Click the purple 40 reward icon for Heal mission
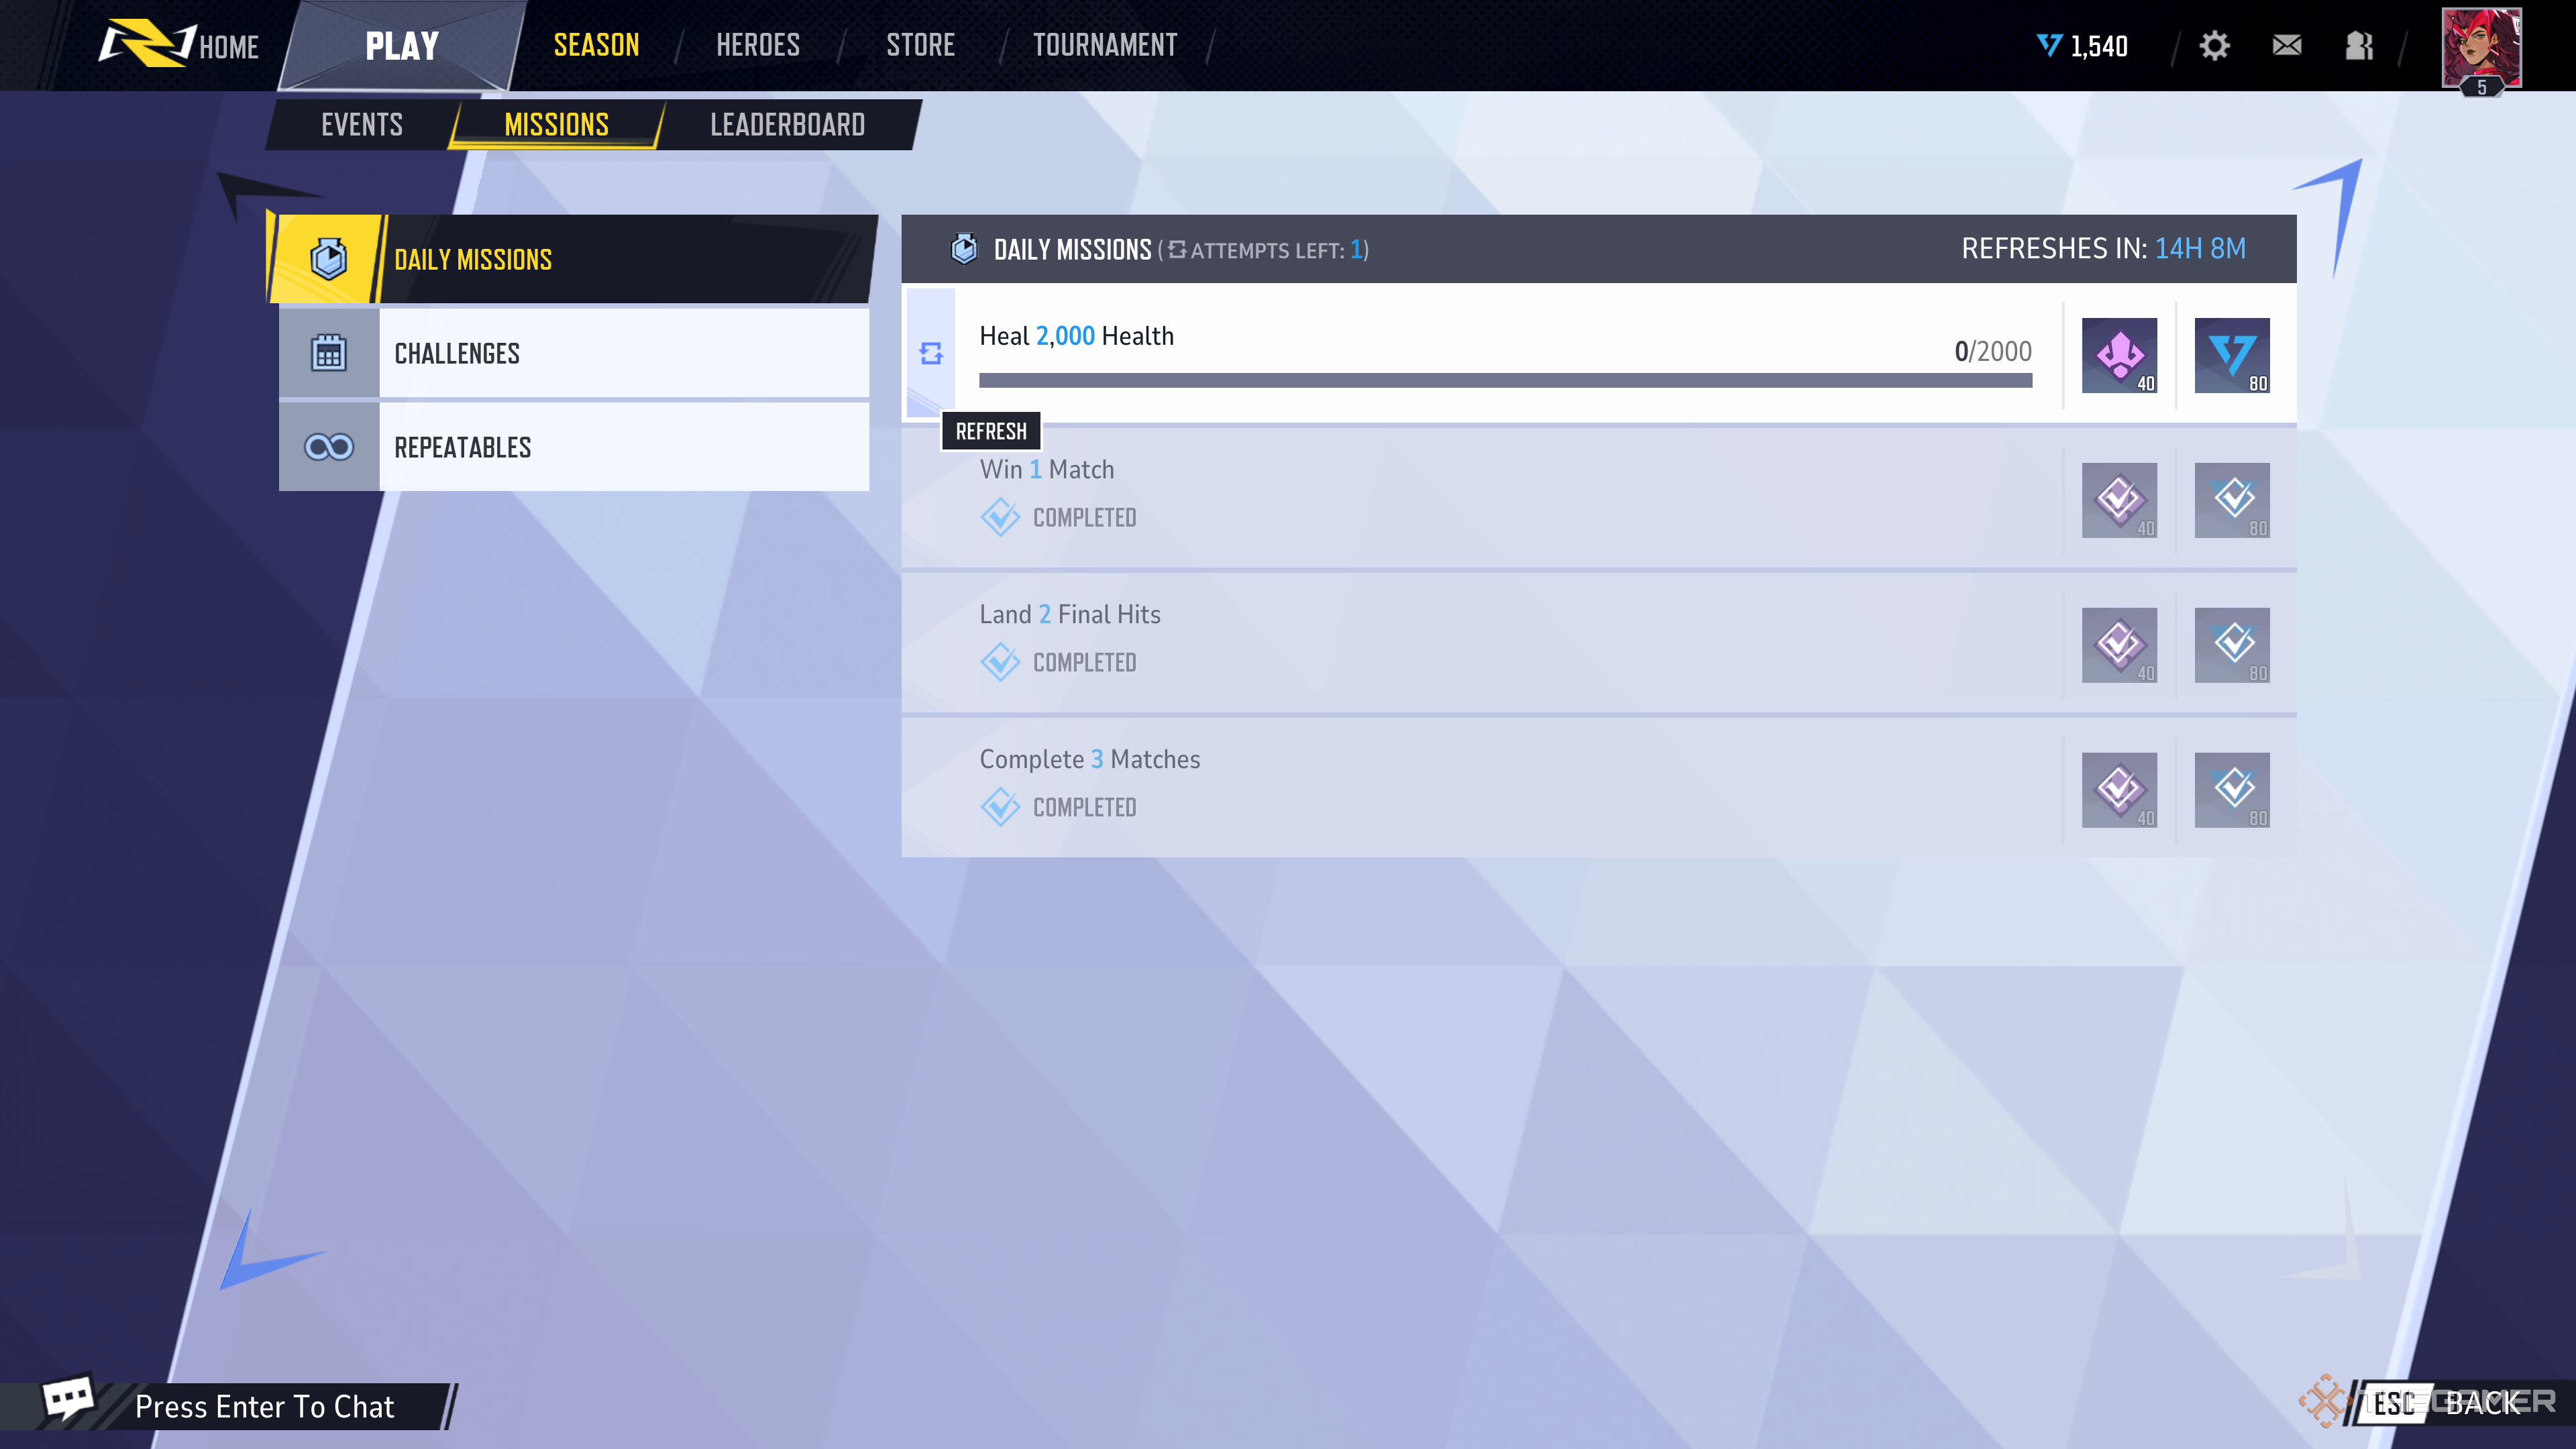 (2119, 355)
